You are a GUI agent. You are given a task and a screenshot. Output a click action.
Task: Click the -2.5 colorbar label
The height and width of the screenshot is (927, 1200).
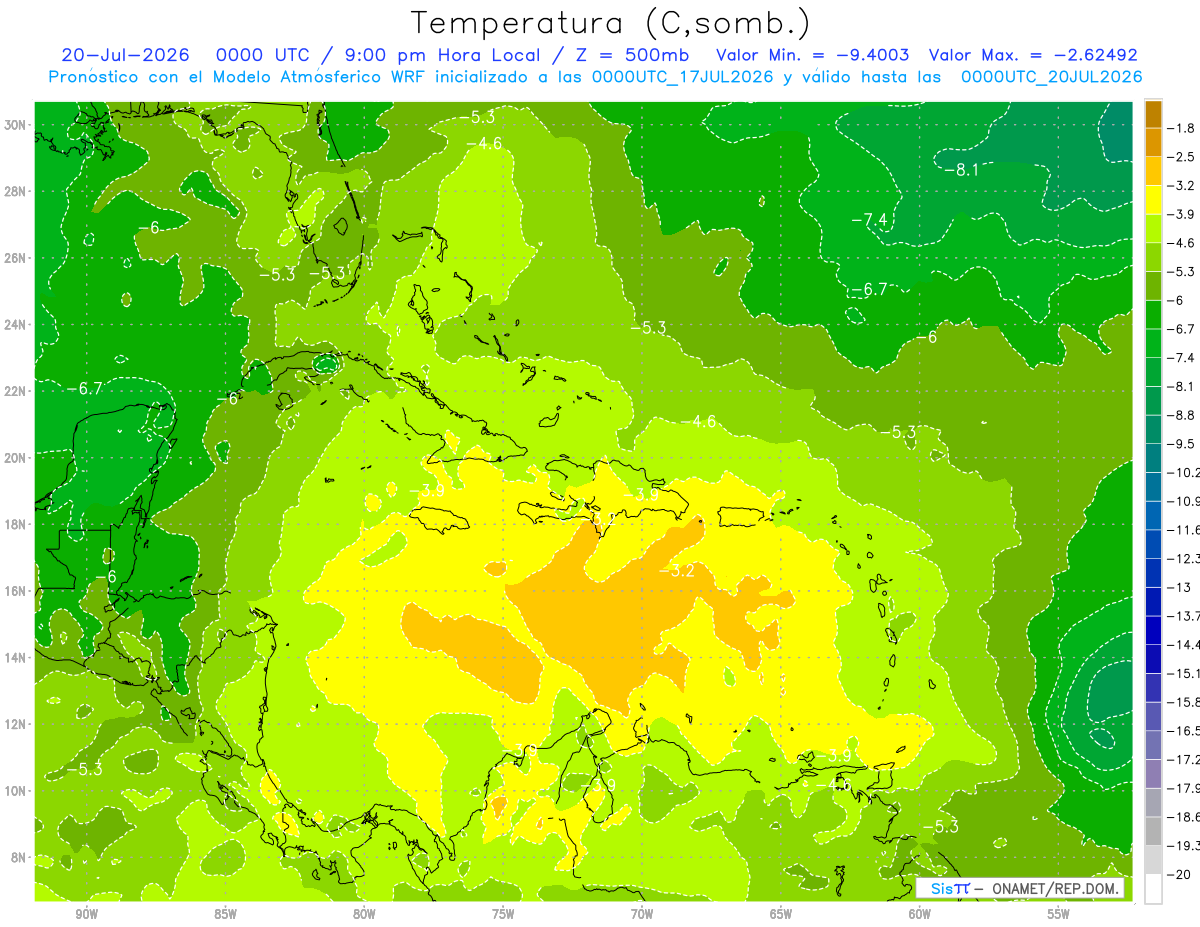1181,157
